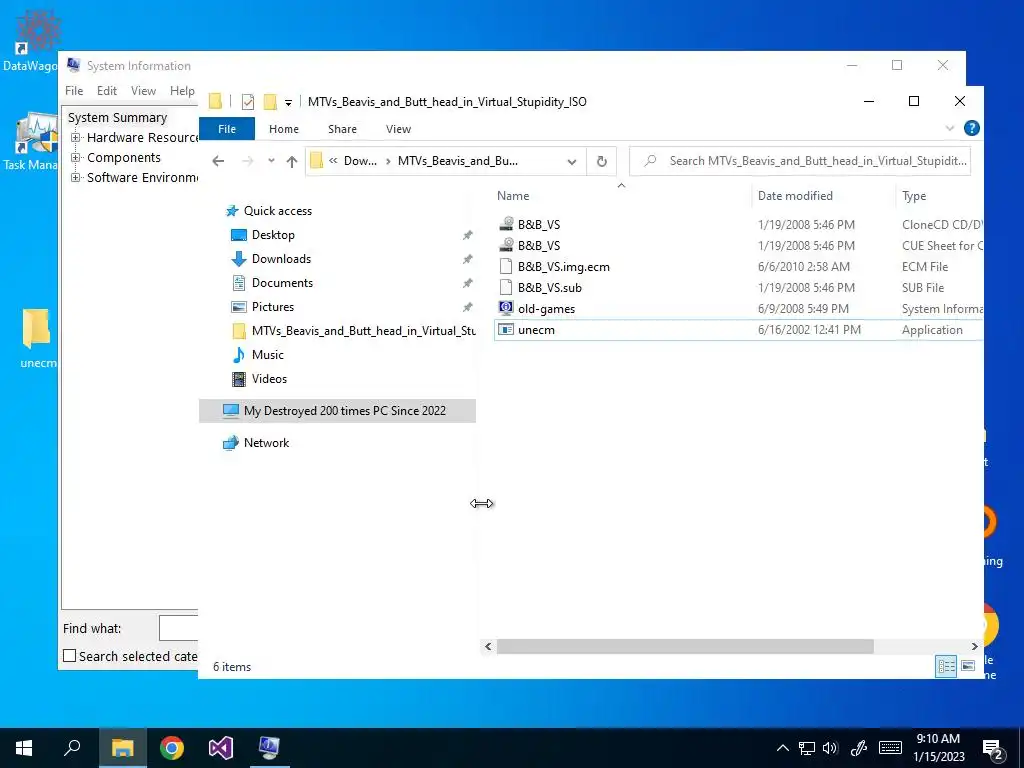This screenshot has height=768, width=1024.
Task: Select My Destroyed 200 times PC item
Action: 337,411
